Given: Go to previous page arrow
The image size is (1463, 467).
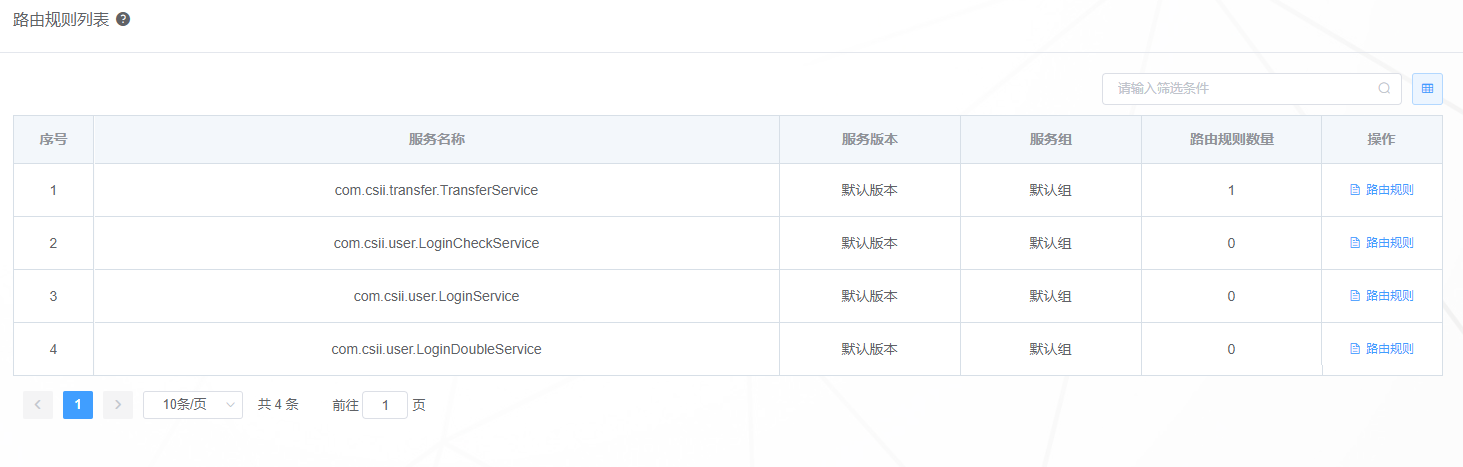Looking at the screenshot, I should point(38,405).
